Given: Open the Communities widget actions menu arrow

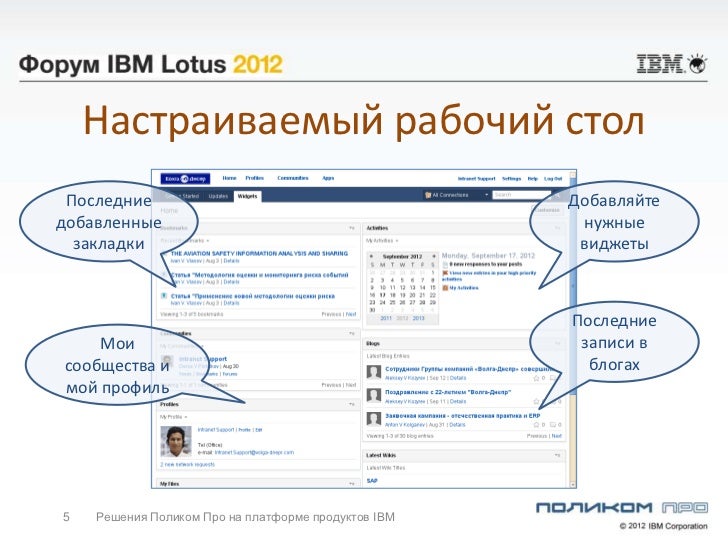Looking at the screenshot, I should click(352, 333).
